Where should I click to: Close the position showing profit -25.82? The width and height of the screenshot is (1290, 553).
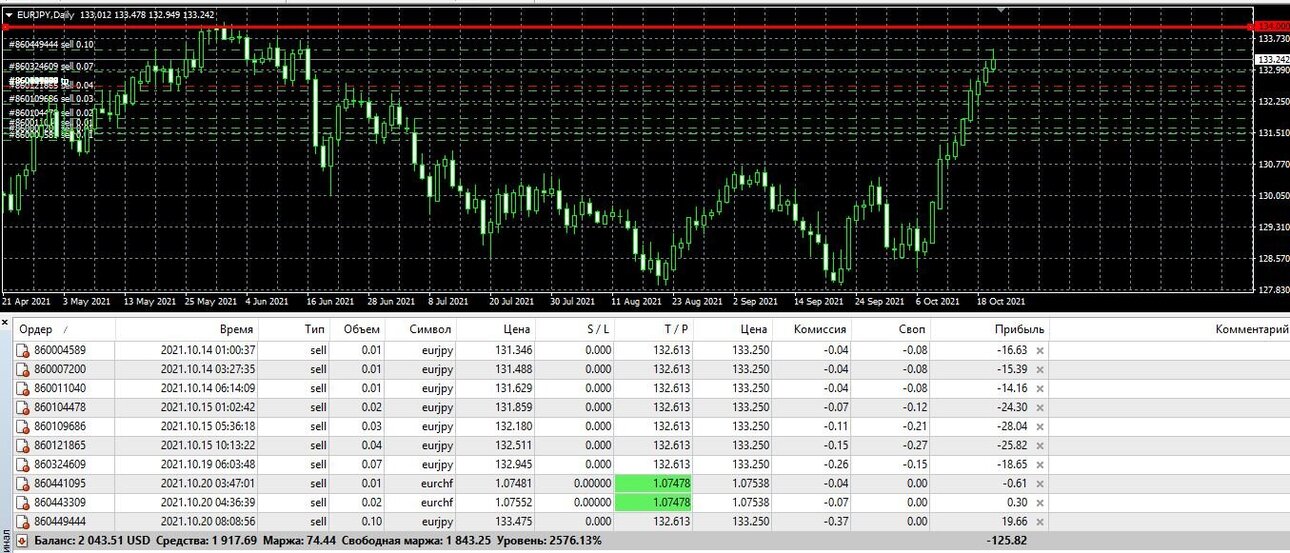tap(1040, 446)
